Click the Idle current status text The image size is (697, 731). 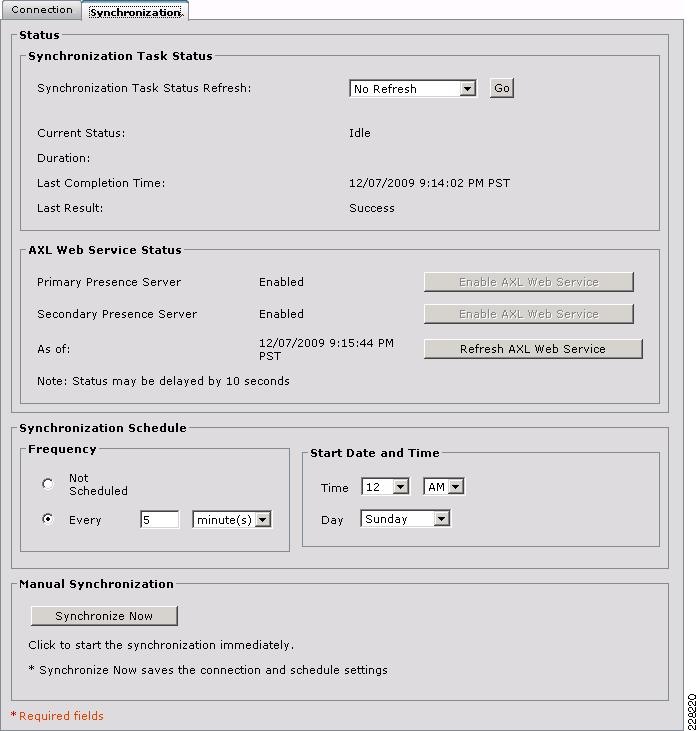360,133
